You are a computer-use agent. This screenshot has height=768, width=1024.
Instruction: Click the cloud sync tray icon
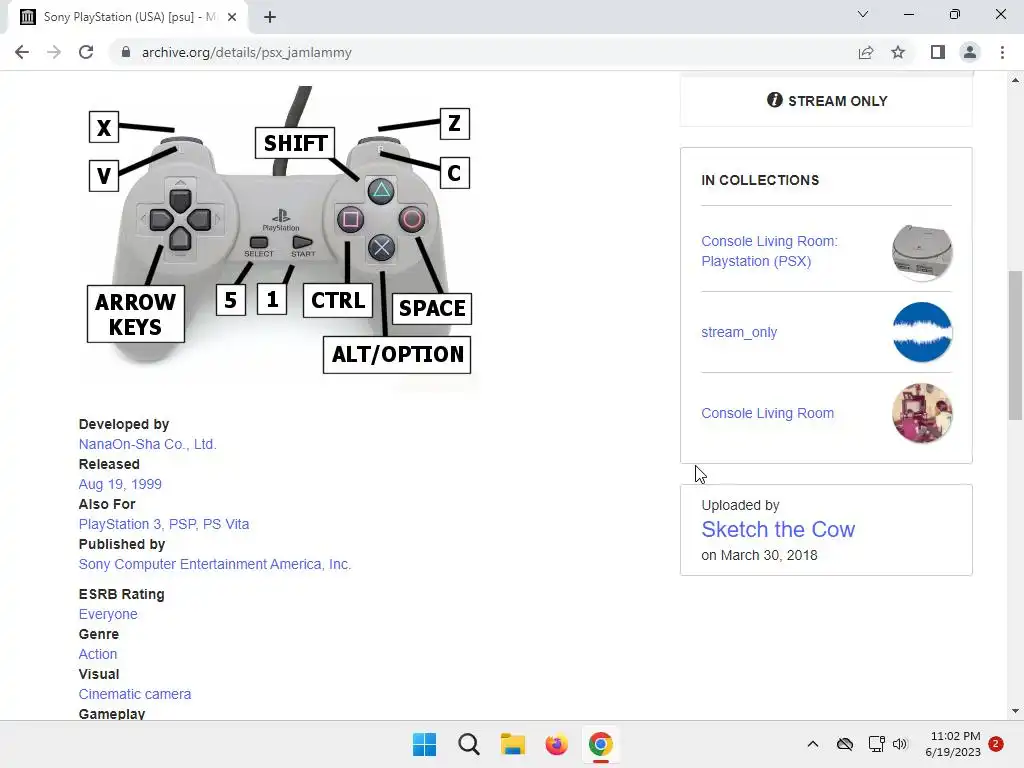[844, 744]
